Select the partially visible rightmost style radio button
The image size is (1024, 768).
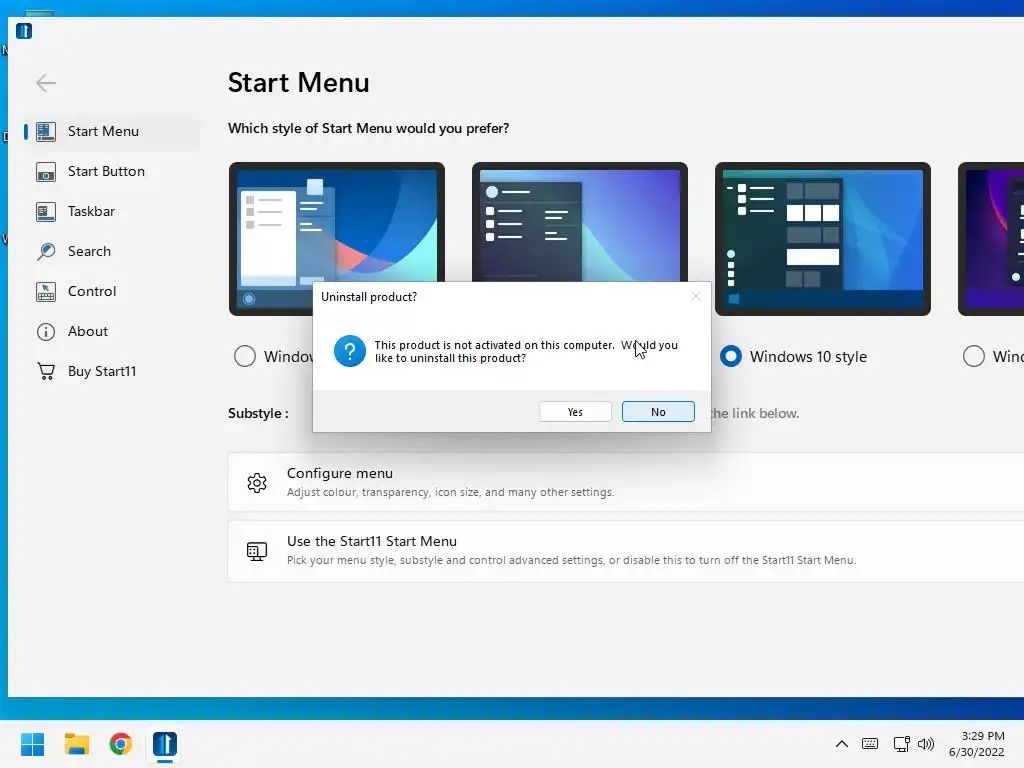974,356
